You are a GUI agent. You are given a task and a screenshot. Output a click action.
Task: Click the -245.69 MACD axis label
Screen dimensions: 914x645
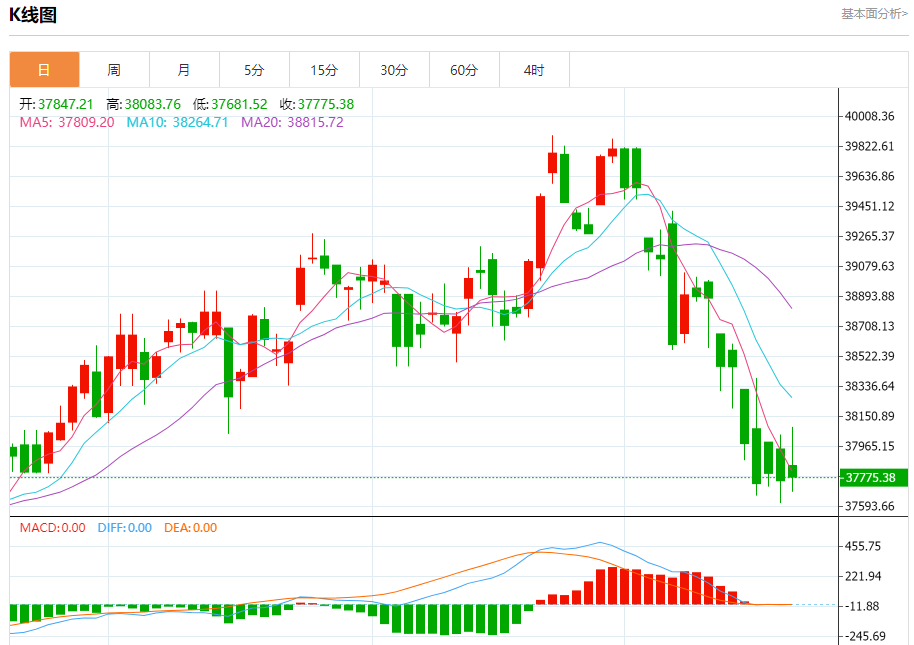pos(864,637)
